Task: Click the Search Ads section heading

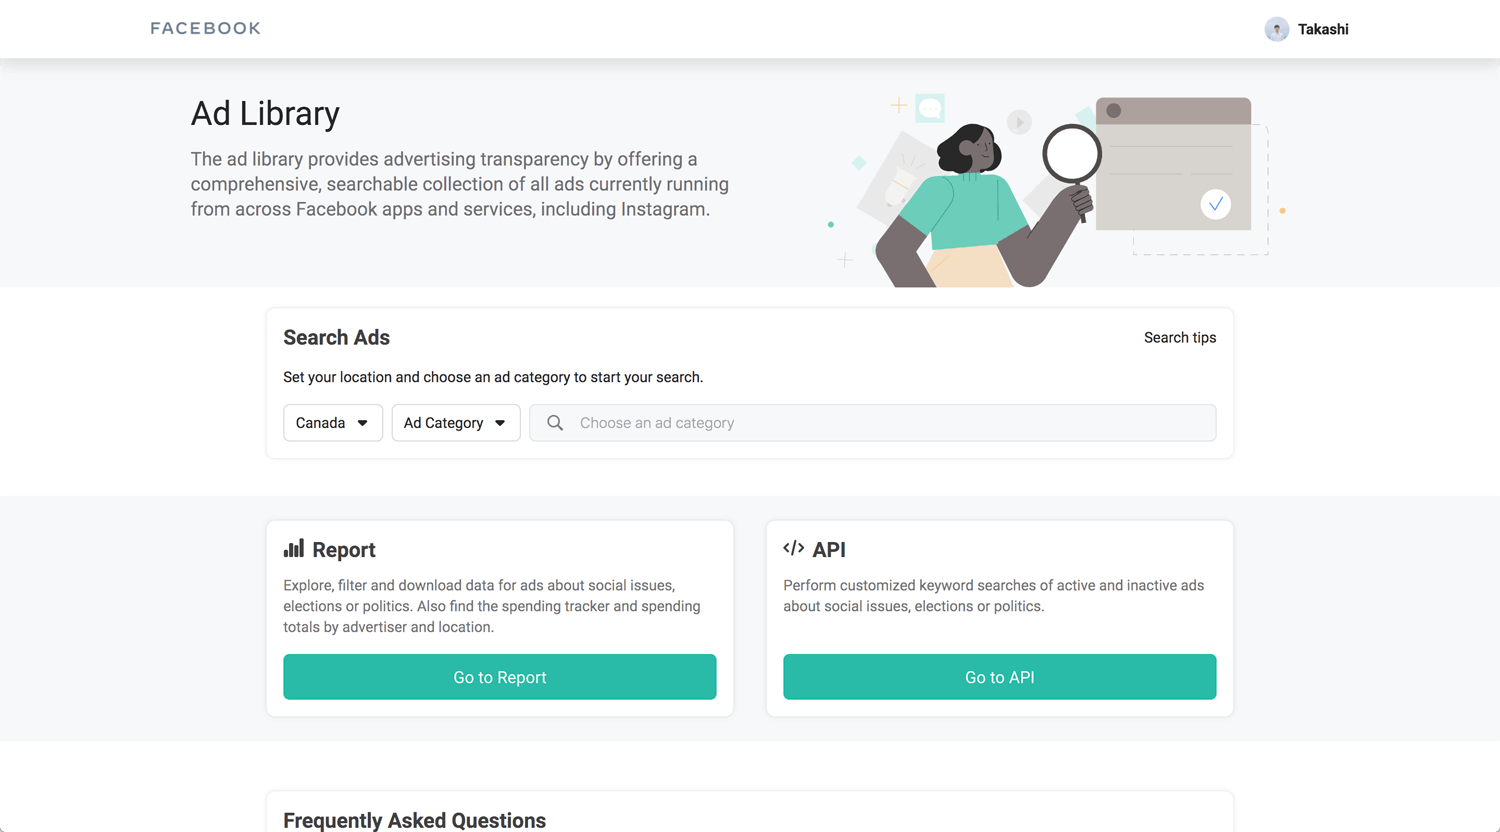Action: [336, 338]
